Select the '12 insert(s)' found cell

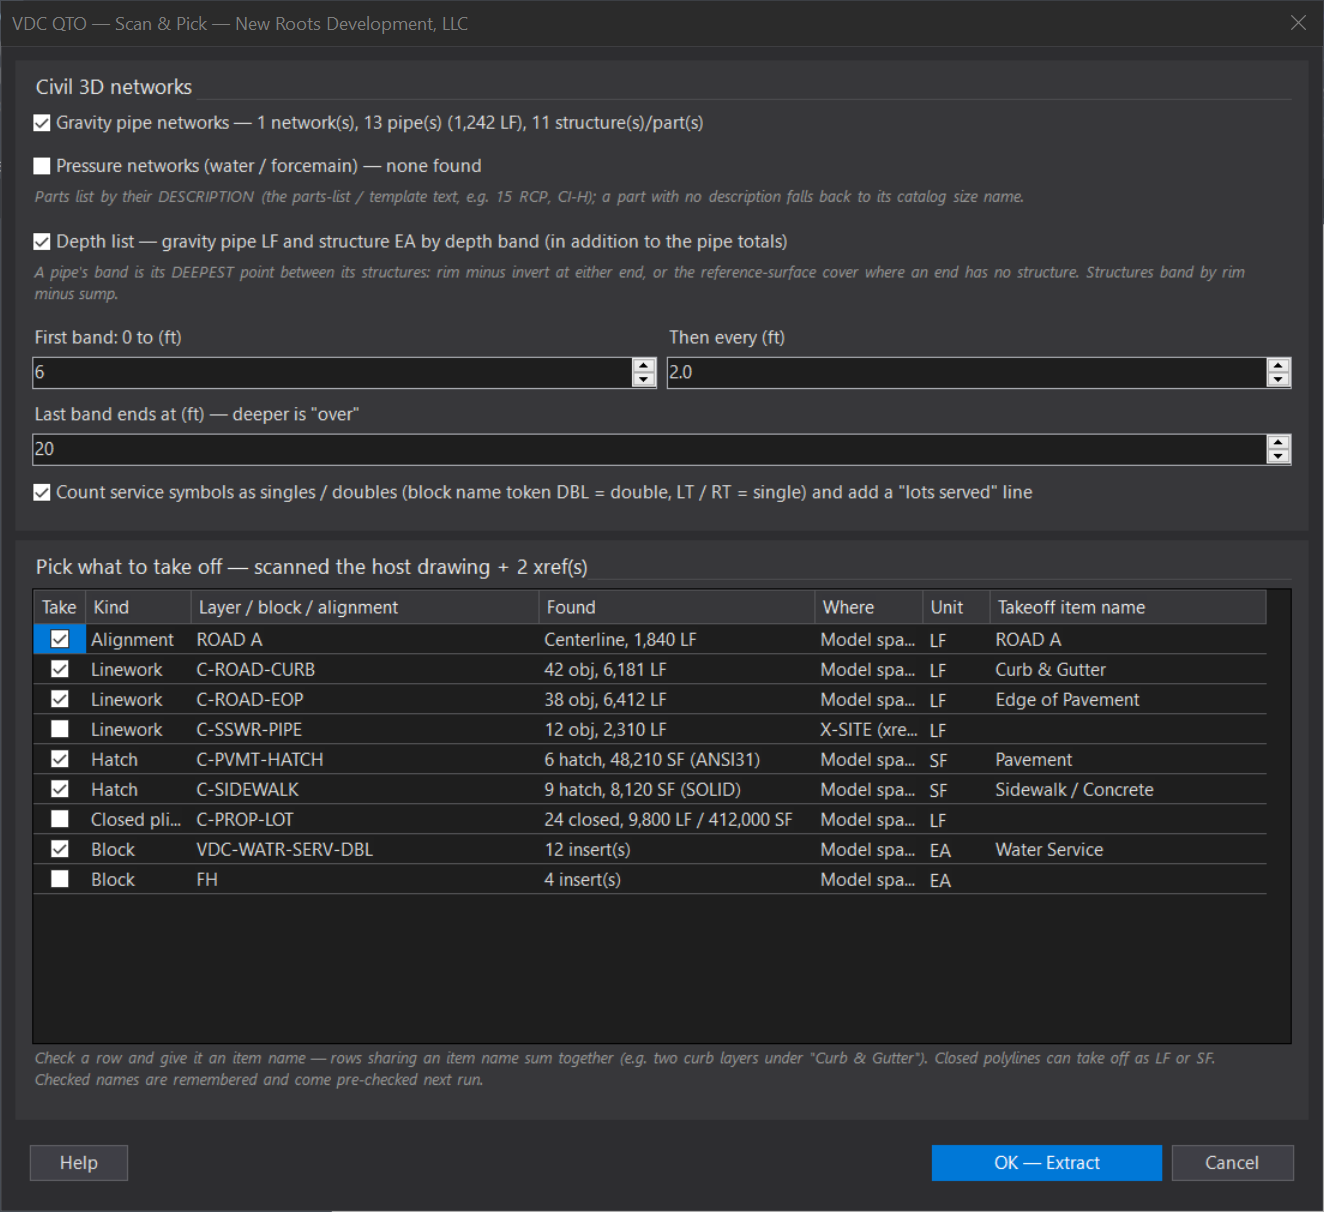pos(677,849)
